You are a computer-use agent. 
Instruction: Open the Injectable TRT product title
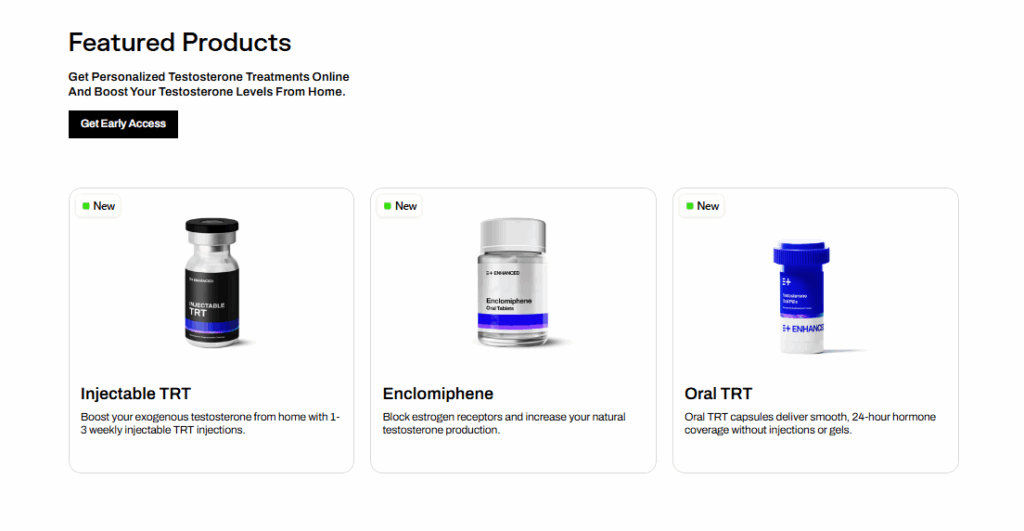click(x=135, y=393)
